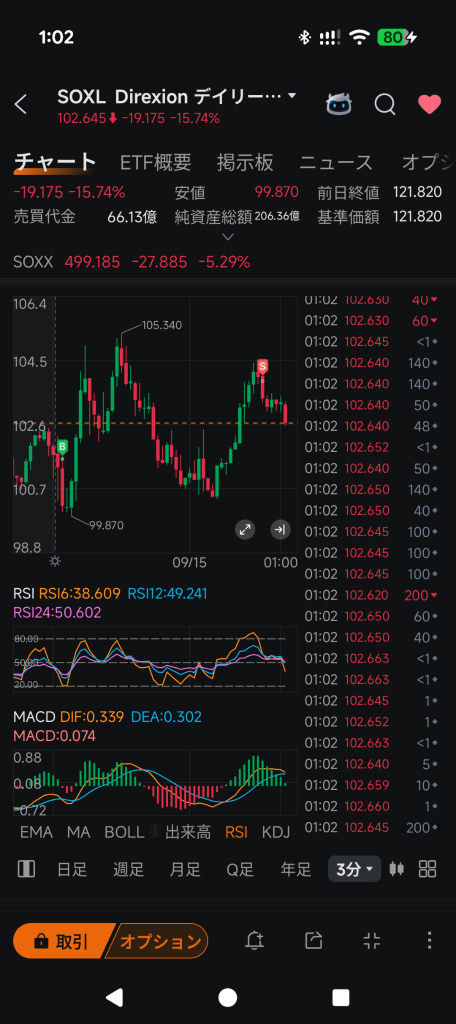Select the 出来高 volume indicator
The height and width of the screenshot is (1024, 456).
coord(188,832)
